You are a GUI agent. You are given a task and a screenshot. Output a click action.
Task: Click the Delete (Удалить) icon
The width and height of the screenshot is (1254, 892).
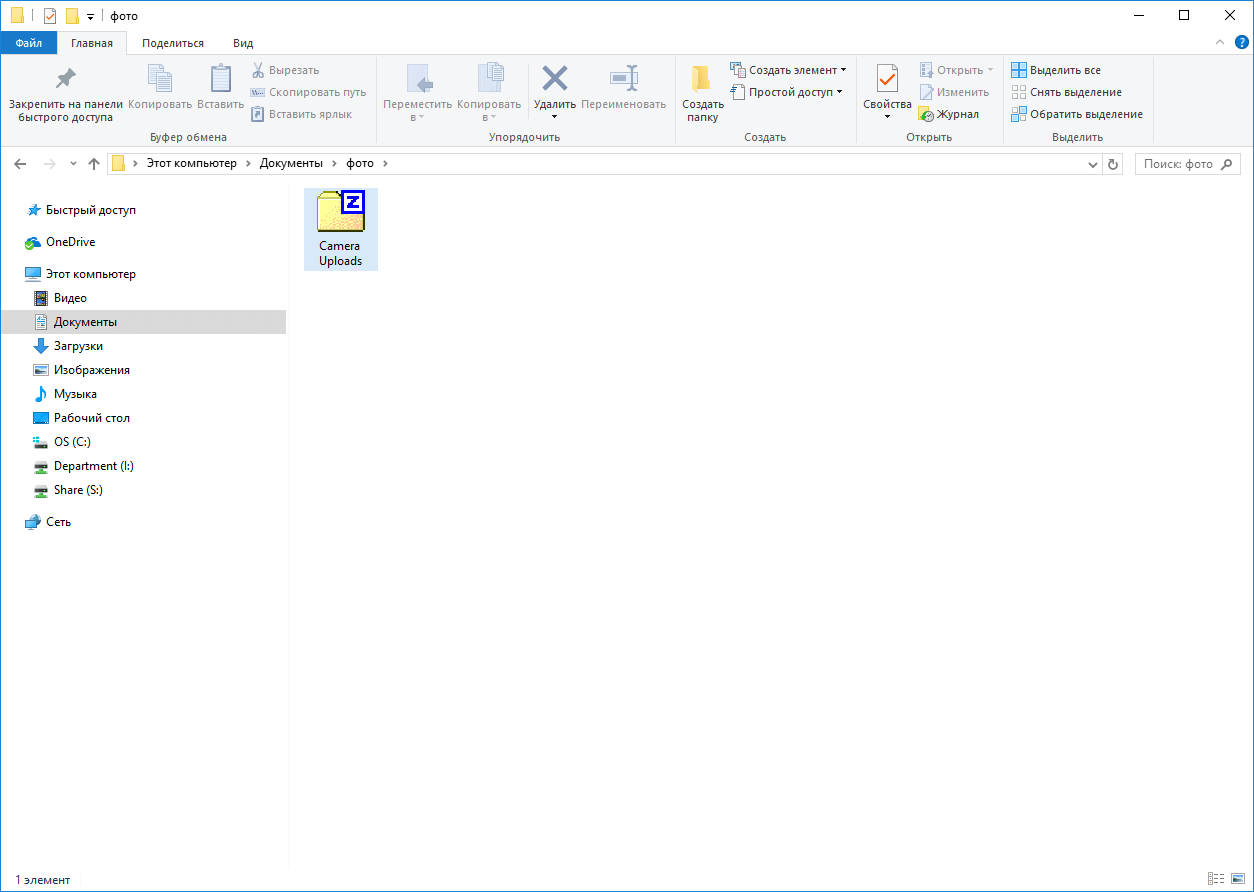pyautogui.click(x=554, y=80)
